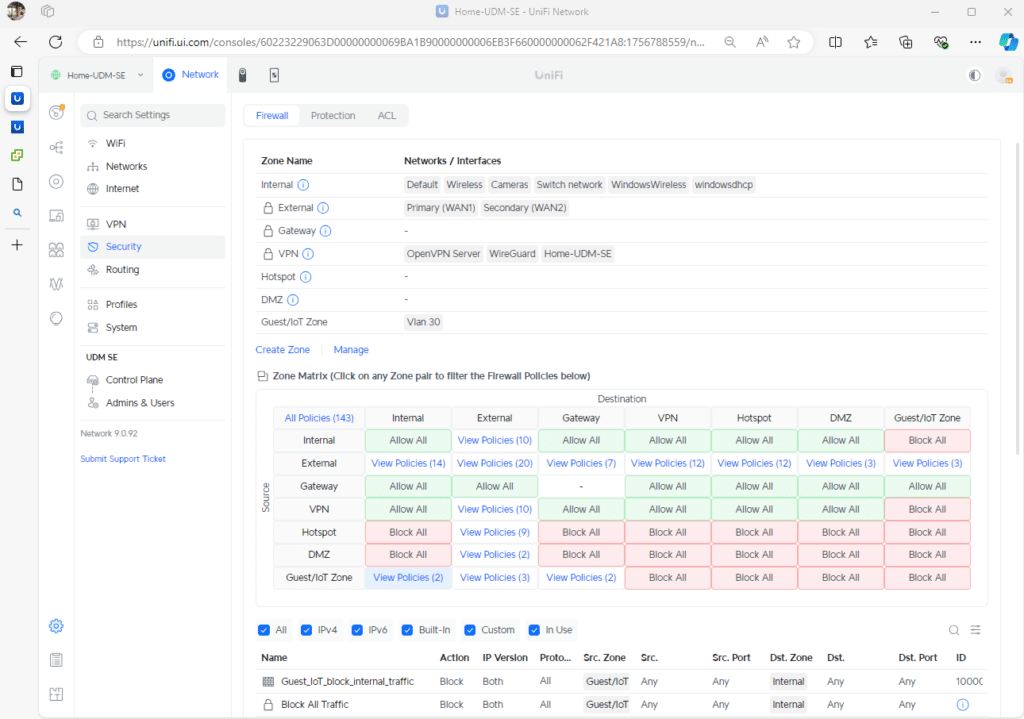The image size is (1024, 719).
Task: Click the browser address bar URL
Action: [x=411, y=42]
